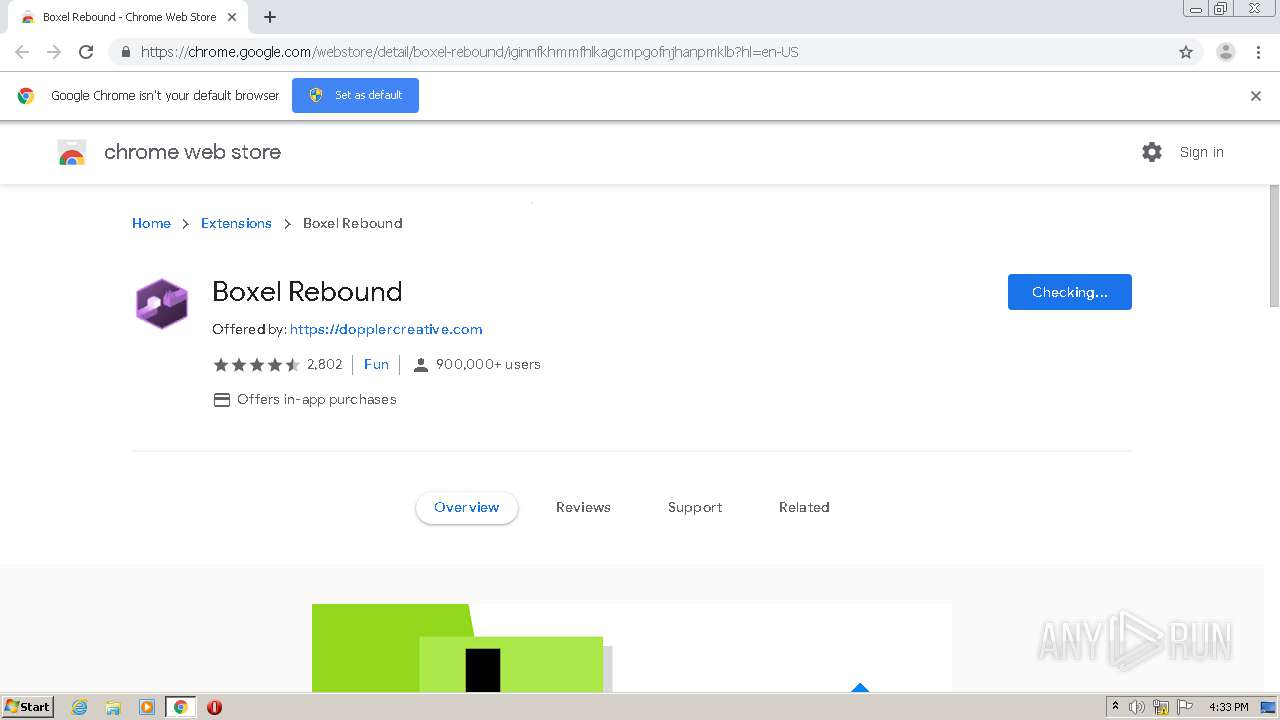Open the Fun category link

click(376, 365)
